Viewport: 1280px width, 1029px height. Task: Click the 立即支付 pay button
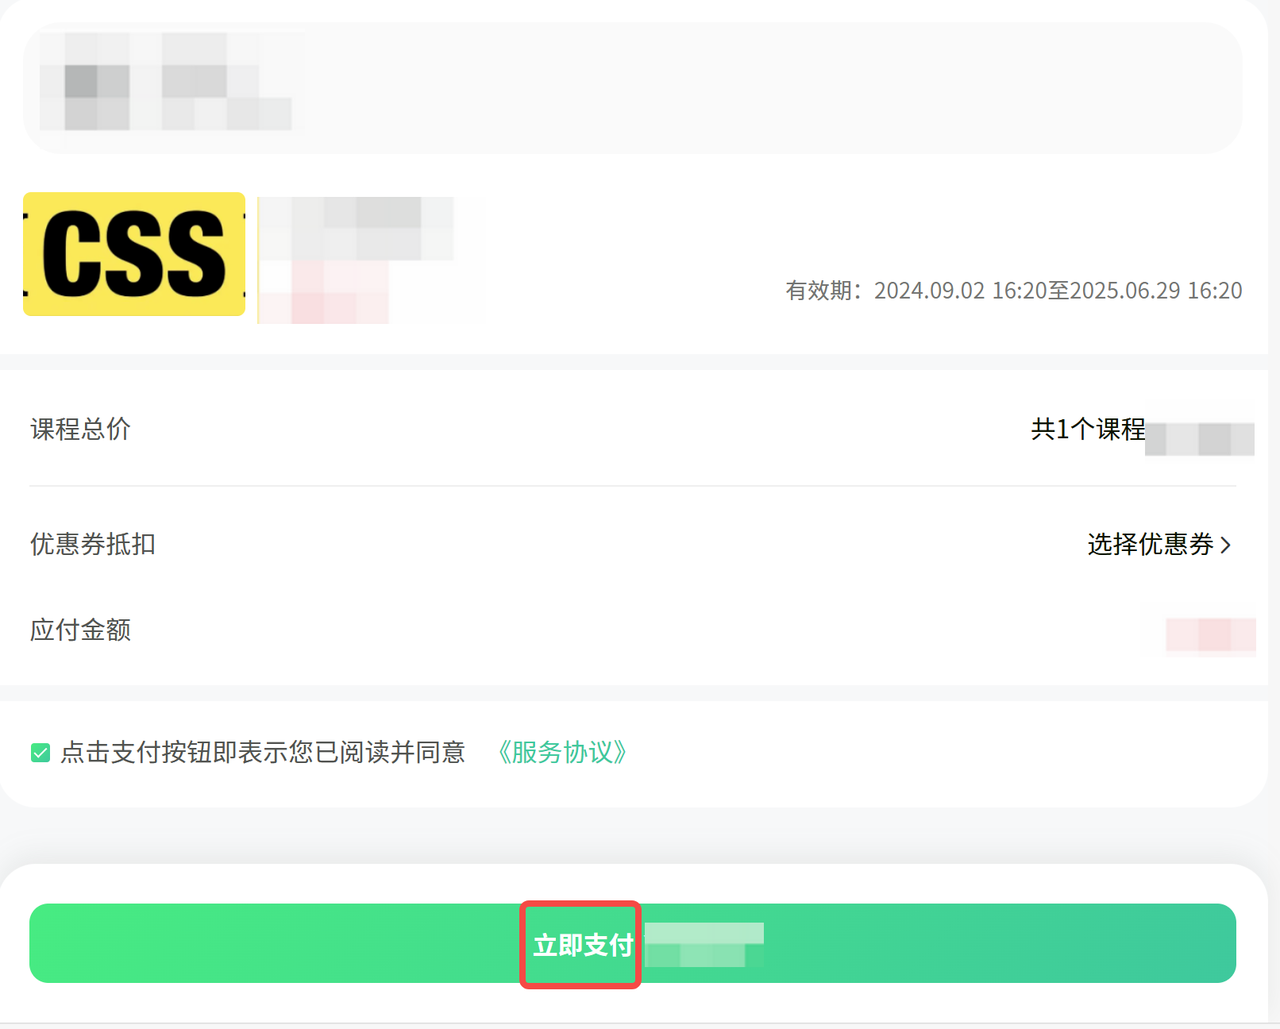(x=632, y=943)
